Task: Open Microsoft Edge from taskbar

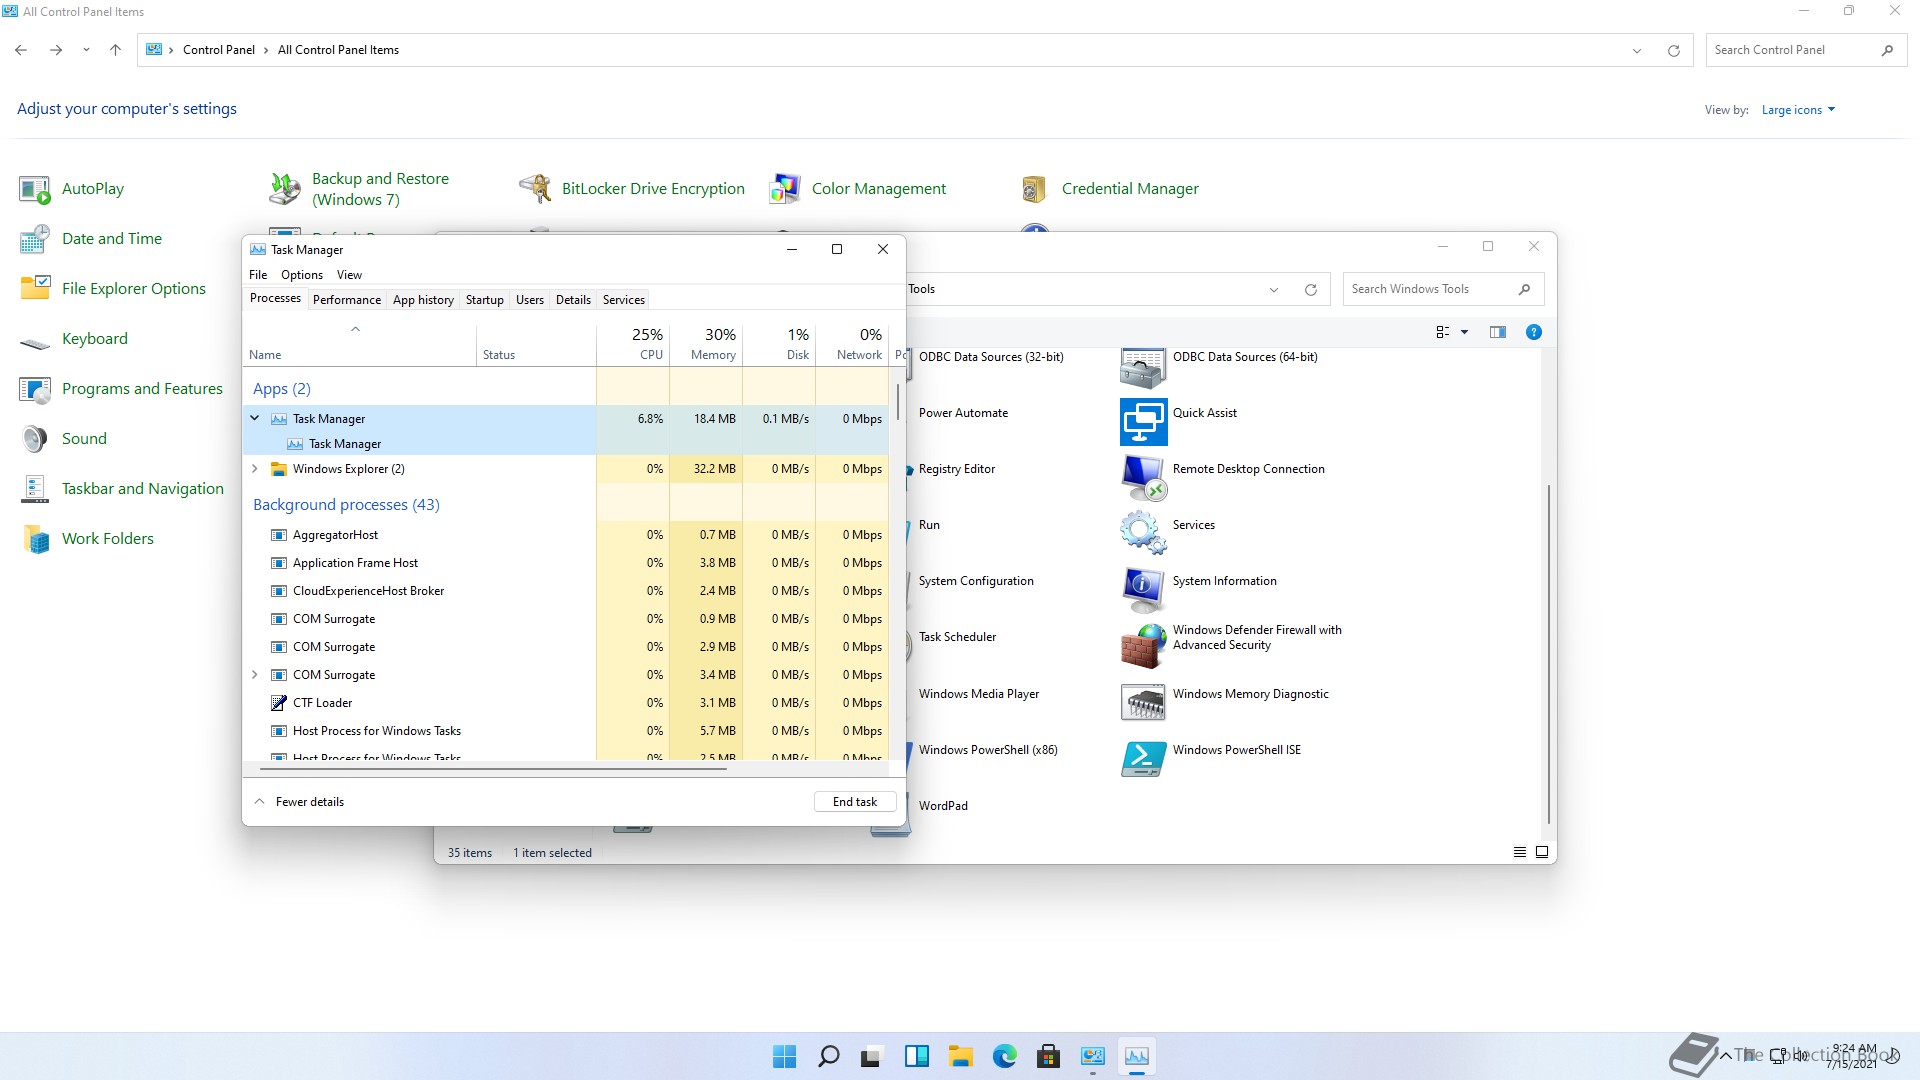Action: click(1005, 1056)
